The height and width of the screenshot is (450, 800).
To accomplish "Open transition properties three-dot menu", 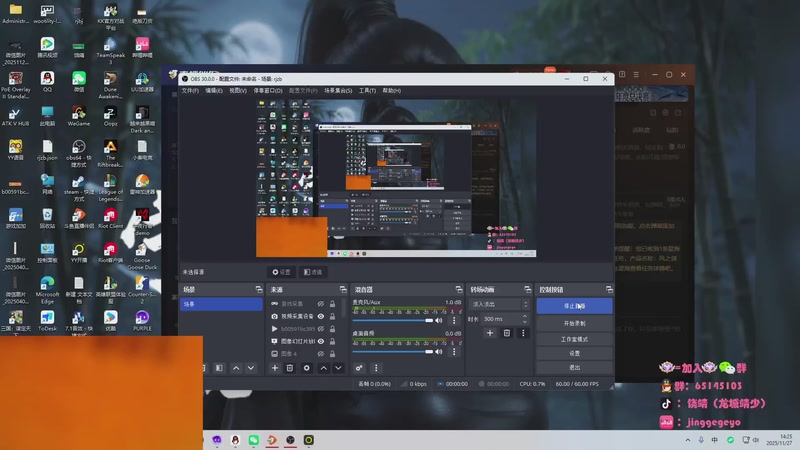I will coord(523,333).
